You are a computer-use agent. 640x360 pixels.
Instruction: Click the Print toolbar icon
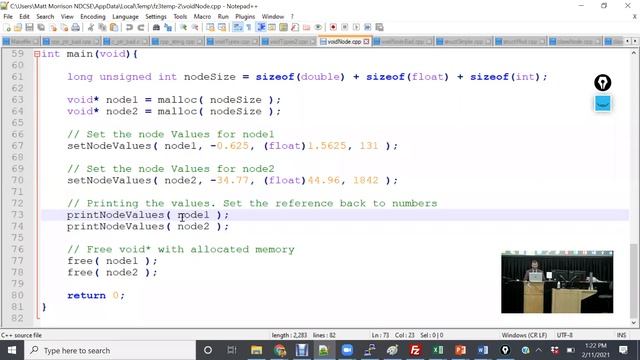point(76,27)
